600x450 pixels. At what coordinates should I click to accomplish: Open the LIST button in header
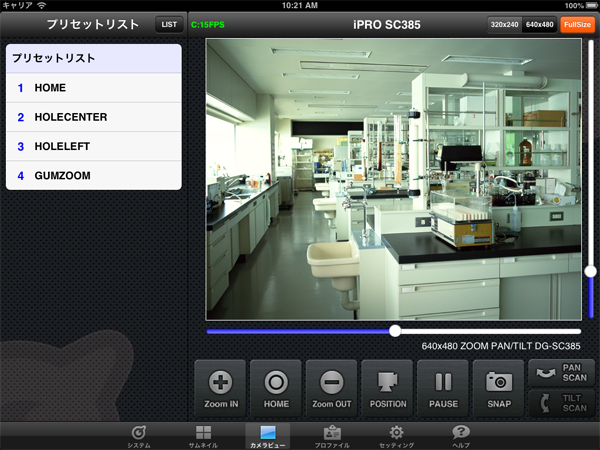168,24
